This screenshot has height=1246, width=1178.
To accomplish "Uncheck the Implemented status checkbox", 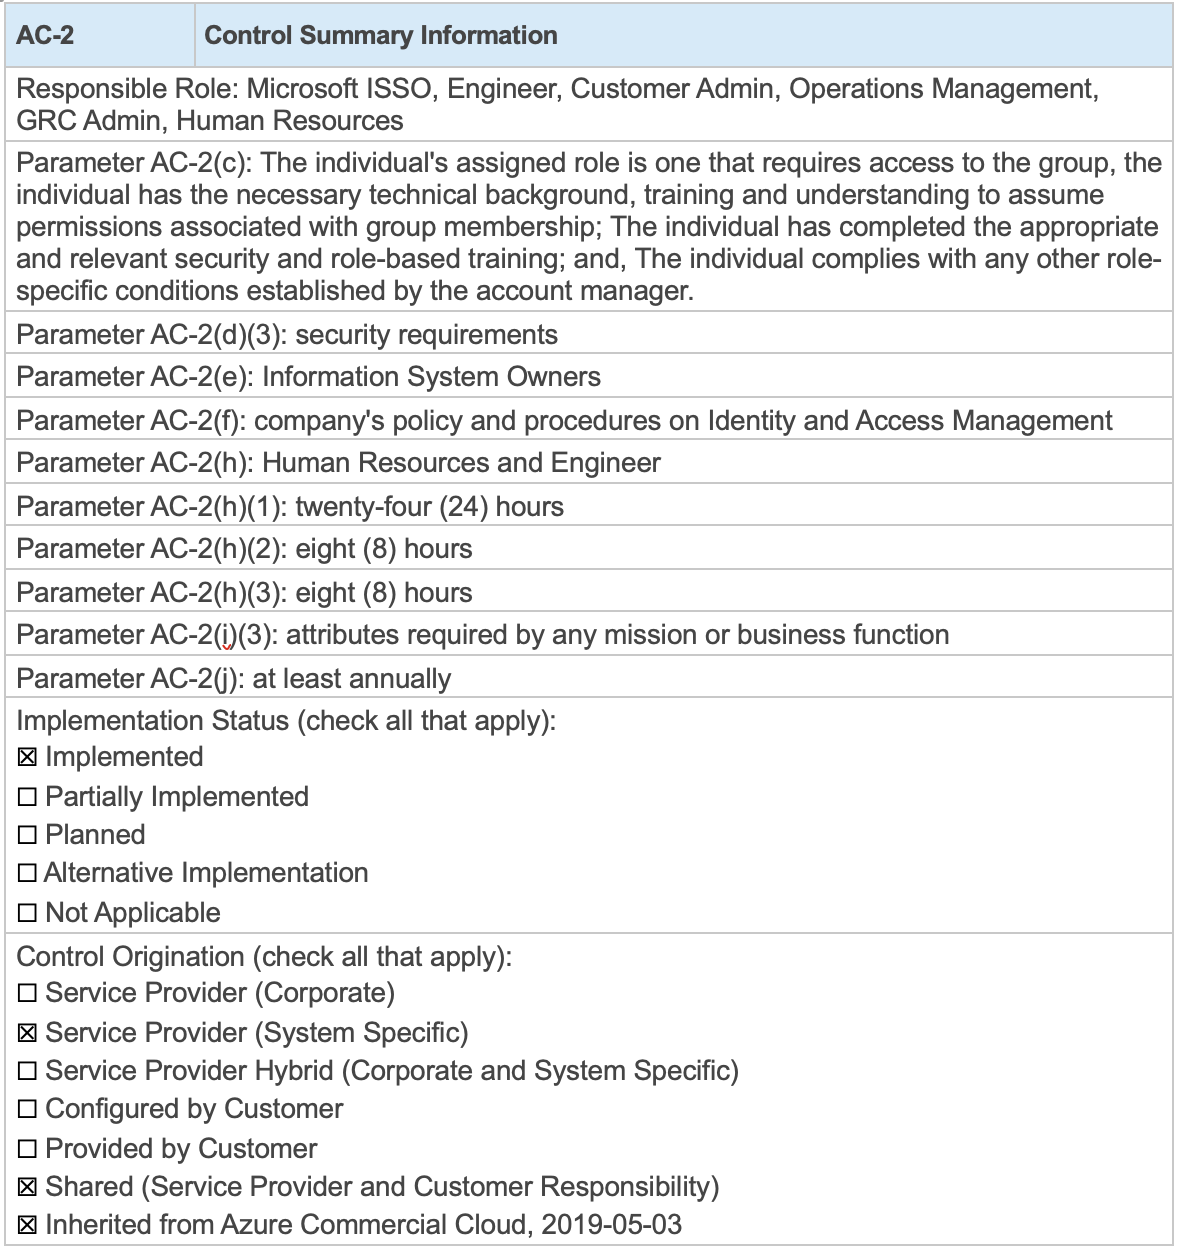I will (28, 758).
